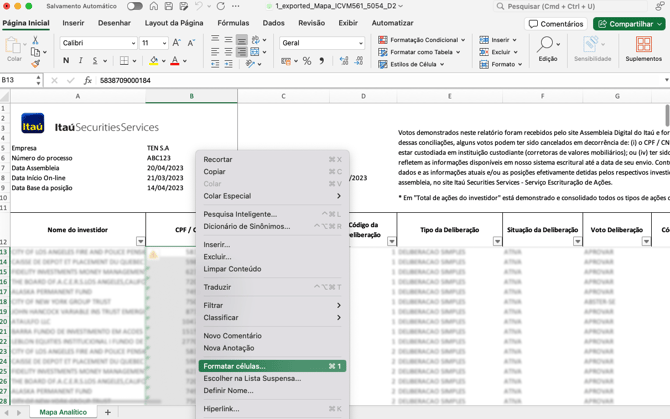Toggle the Salvamento Automático switch
The height and width of the screenshot is (419, 670).
point(134,6)
